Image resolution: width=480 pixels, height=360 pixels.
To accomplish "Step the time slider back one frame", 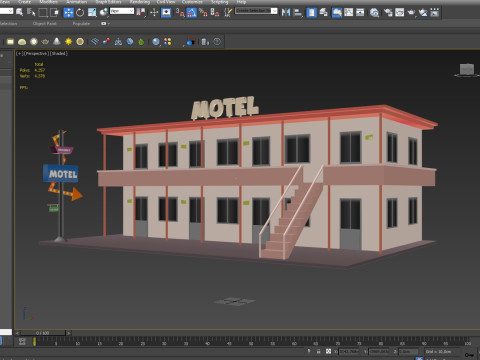I will tap(18, 333).
